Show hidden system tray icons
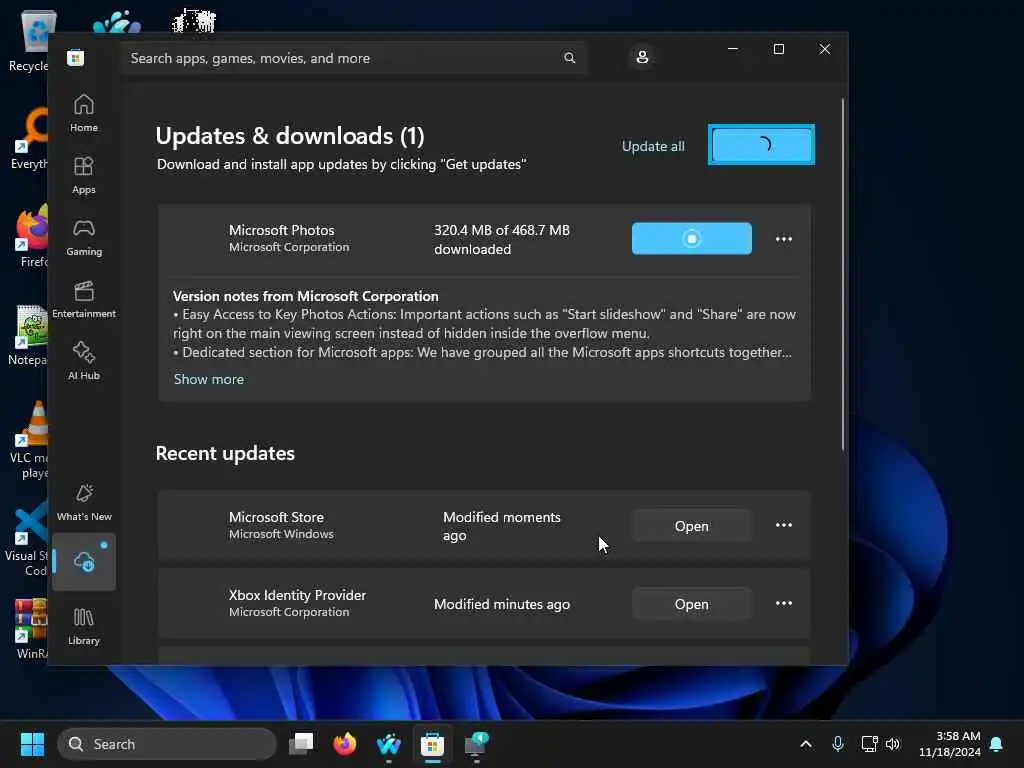1024x768 pixels. [806, 744]
